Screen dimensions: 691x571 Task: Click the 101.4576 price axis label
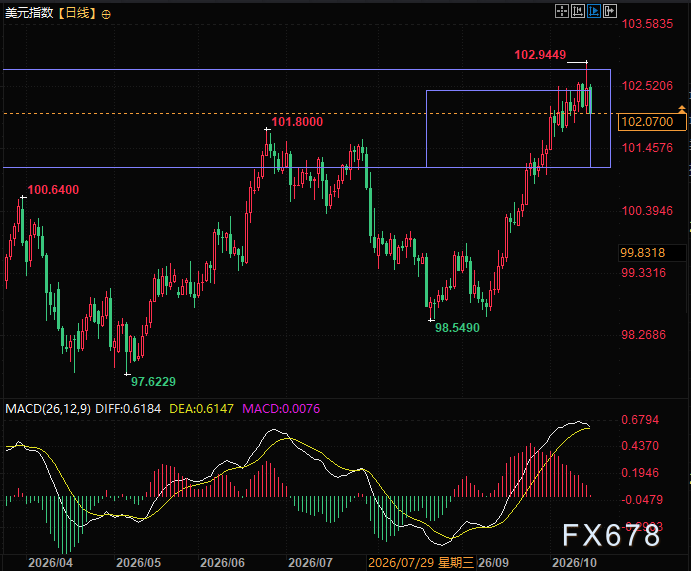coord(647,148)
